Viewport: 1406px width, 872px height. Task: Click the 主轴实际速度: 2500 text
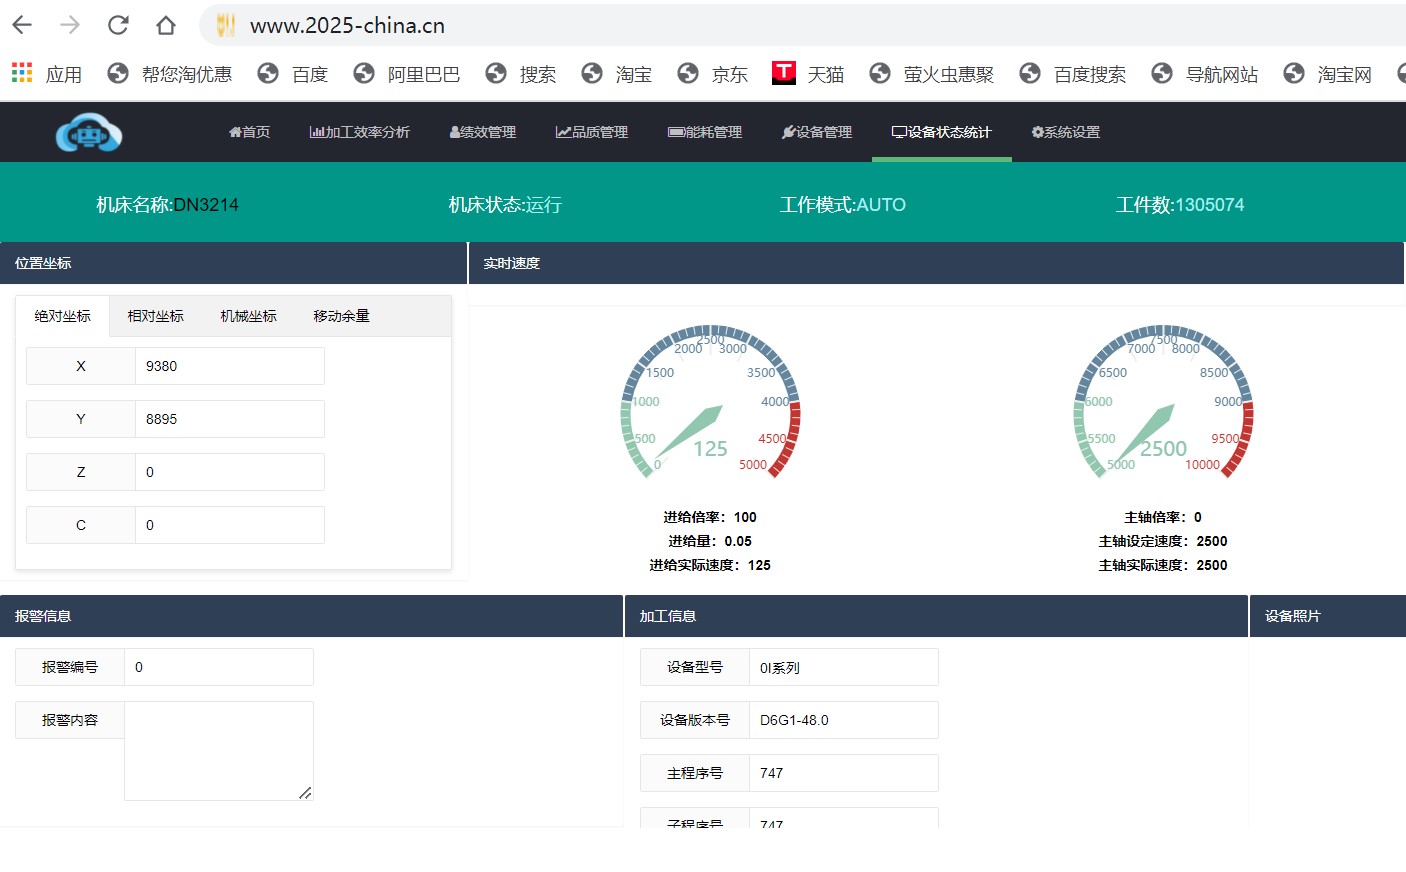click(x=1163, y=565)
